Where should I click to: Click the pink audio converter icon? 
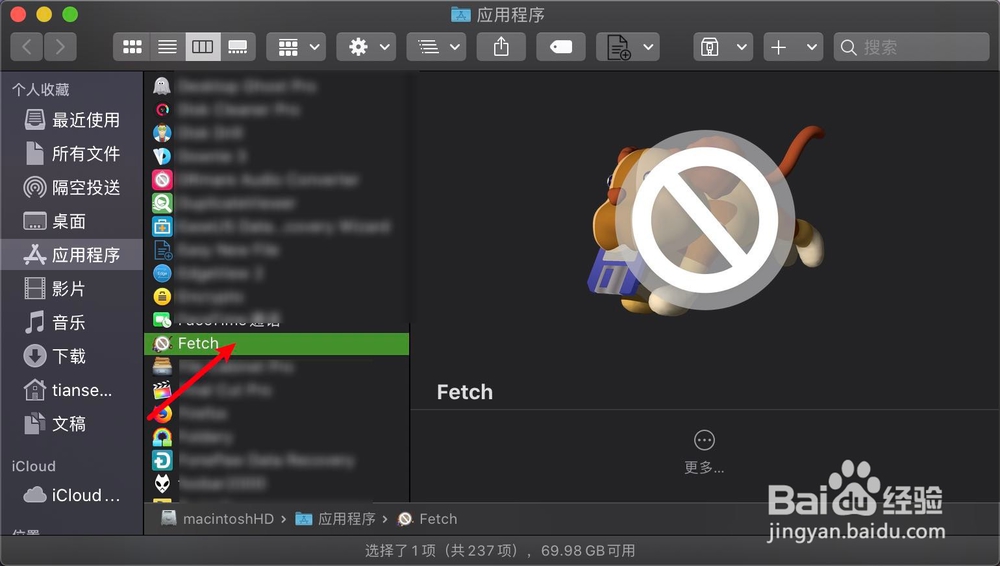[x=162, y=180]
